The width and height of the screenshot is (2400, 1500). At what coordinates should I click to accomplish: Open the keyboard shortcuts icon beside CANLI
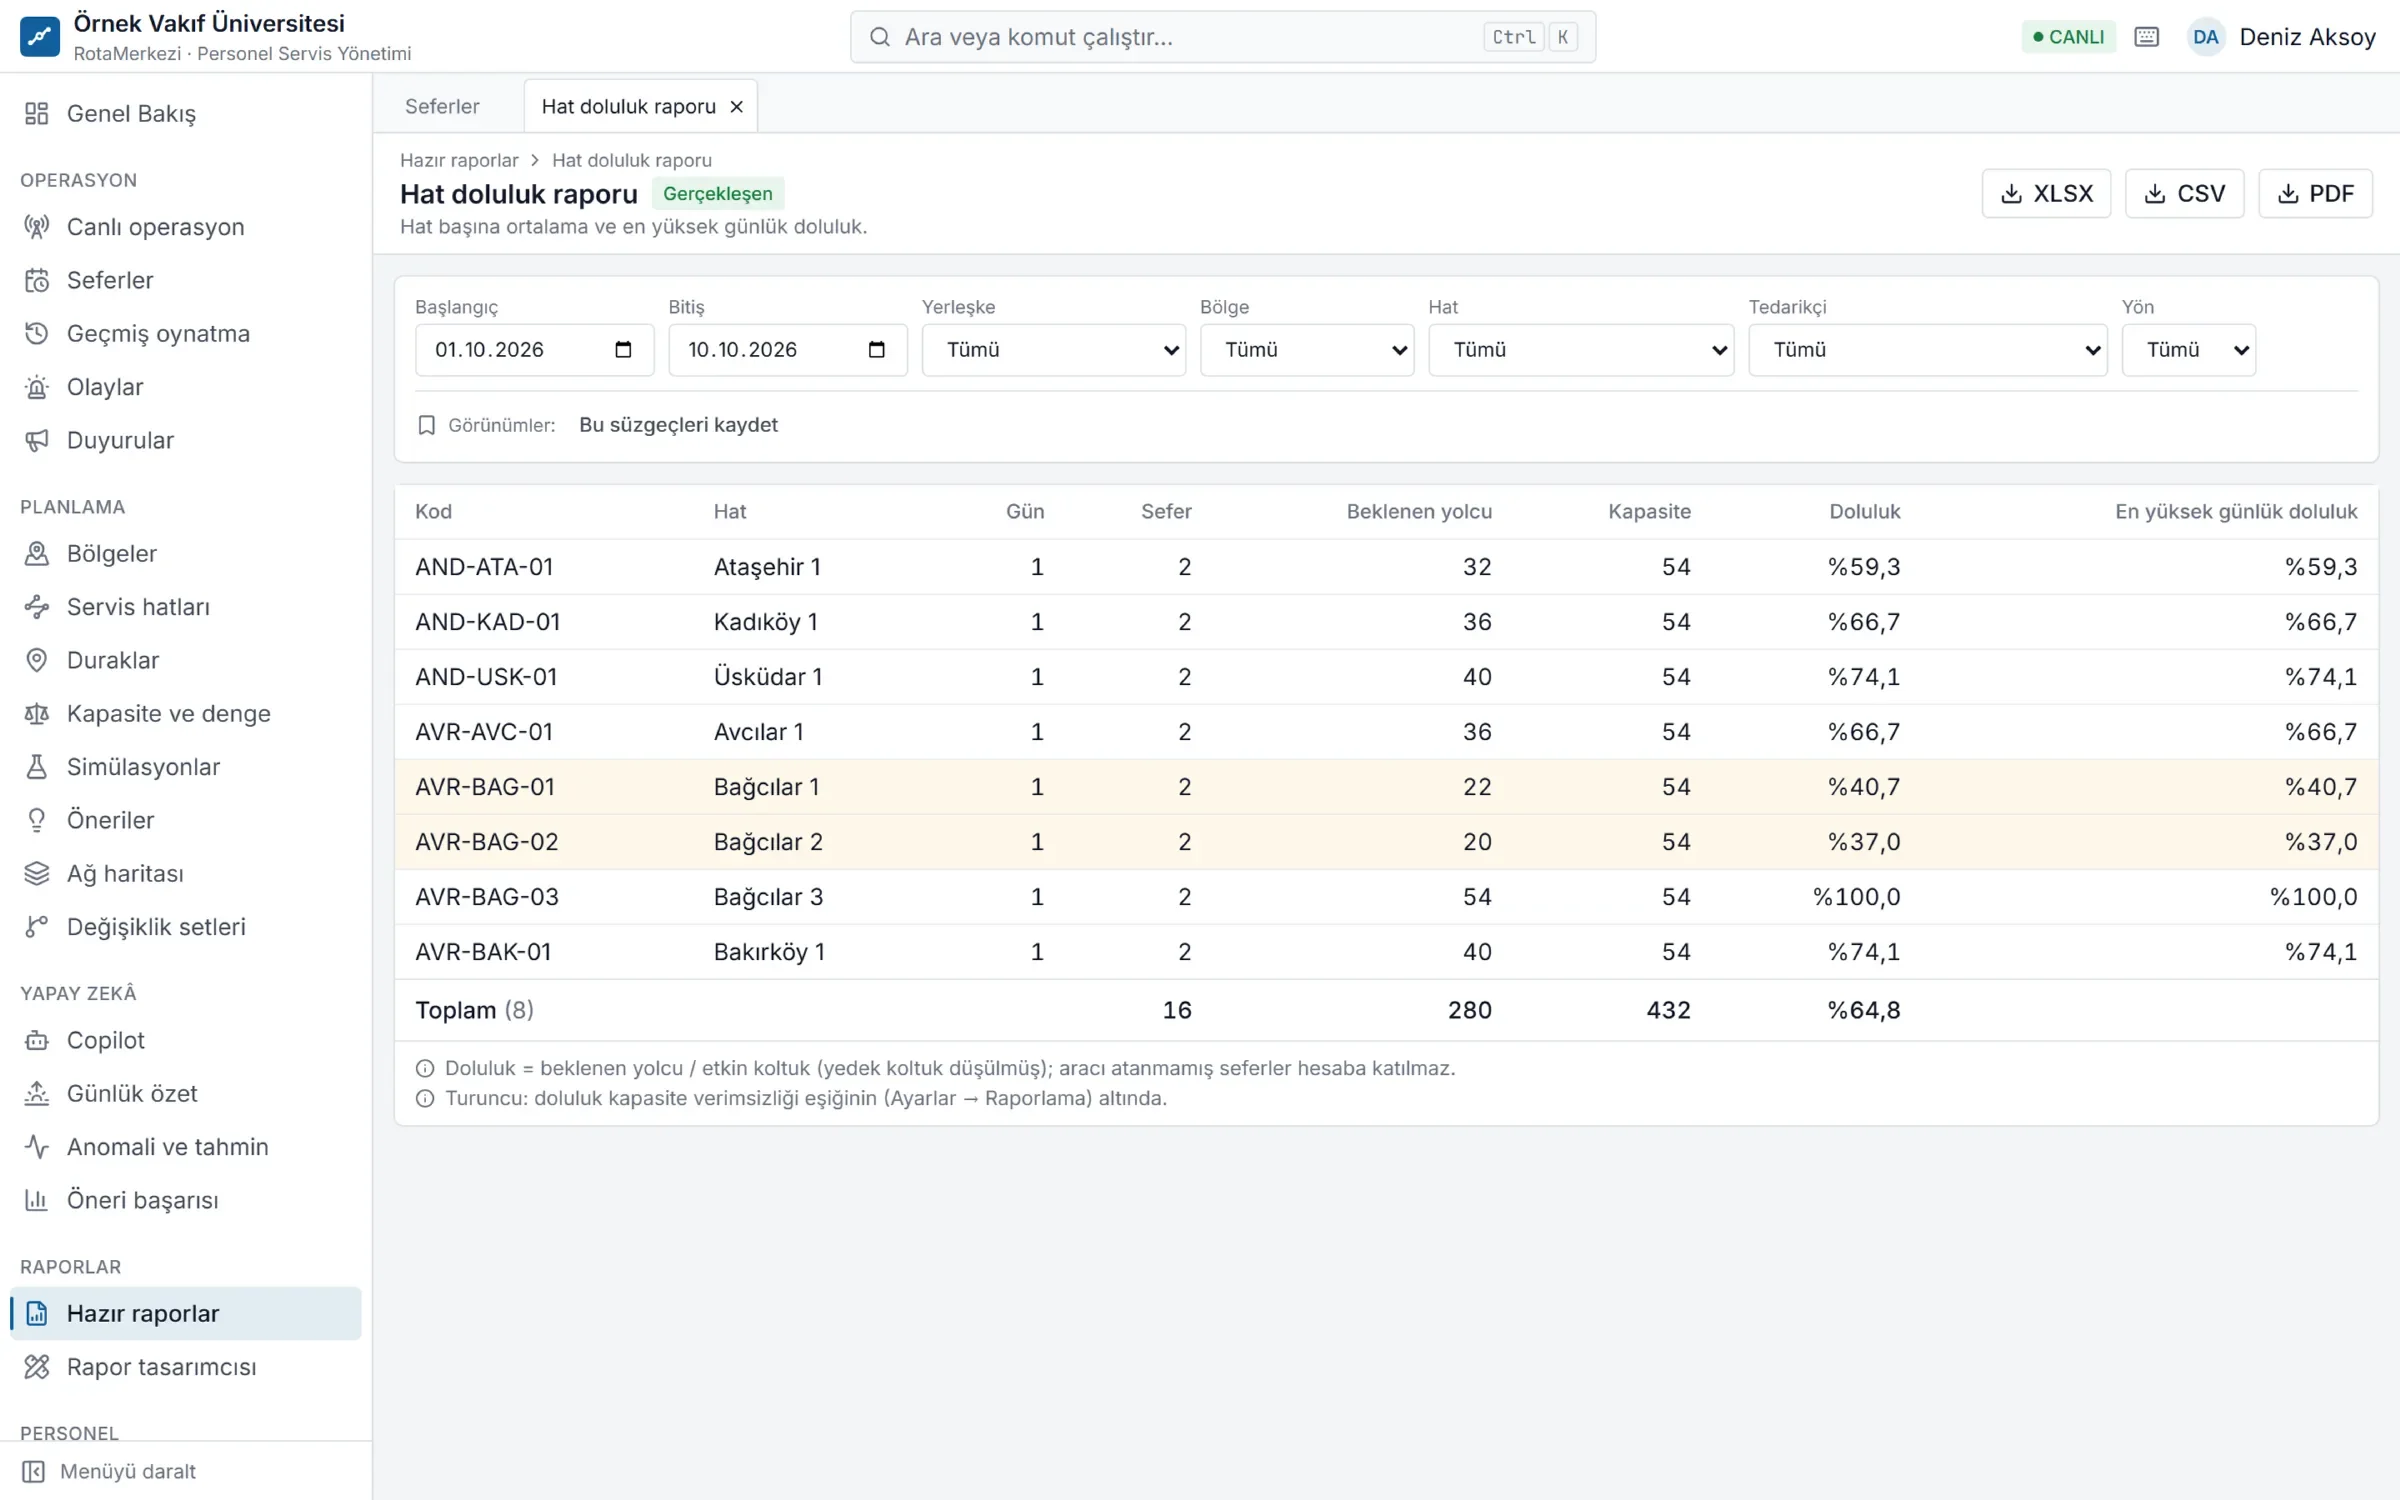pos(2146,37)
